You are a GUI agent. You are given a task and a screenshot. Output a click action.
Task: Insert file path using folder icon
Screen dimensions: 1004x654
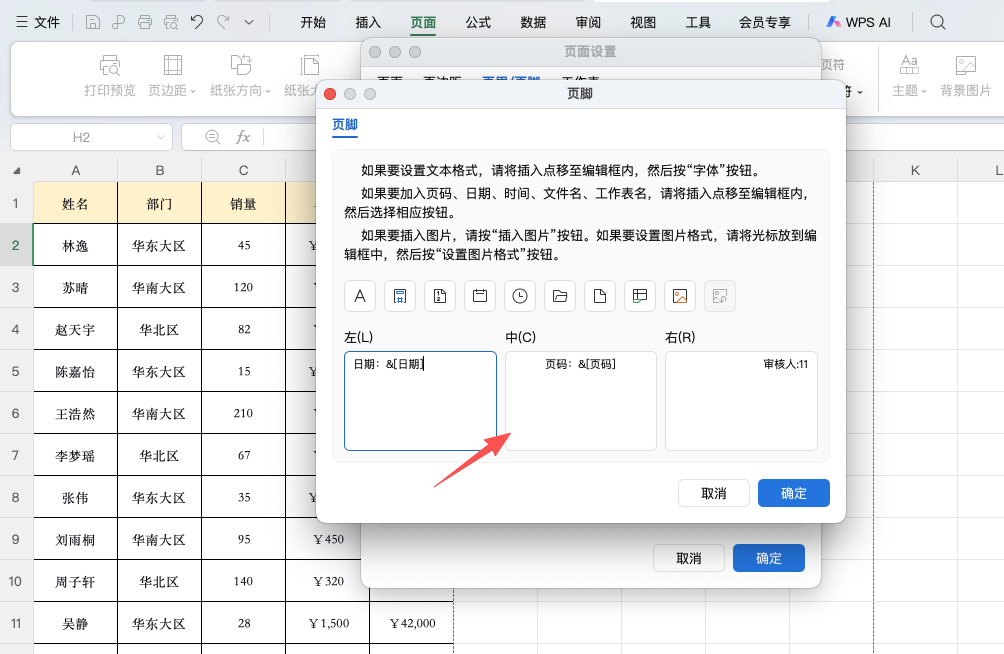560,296
